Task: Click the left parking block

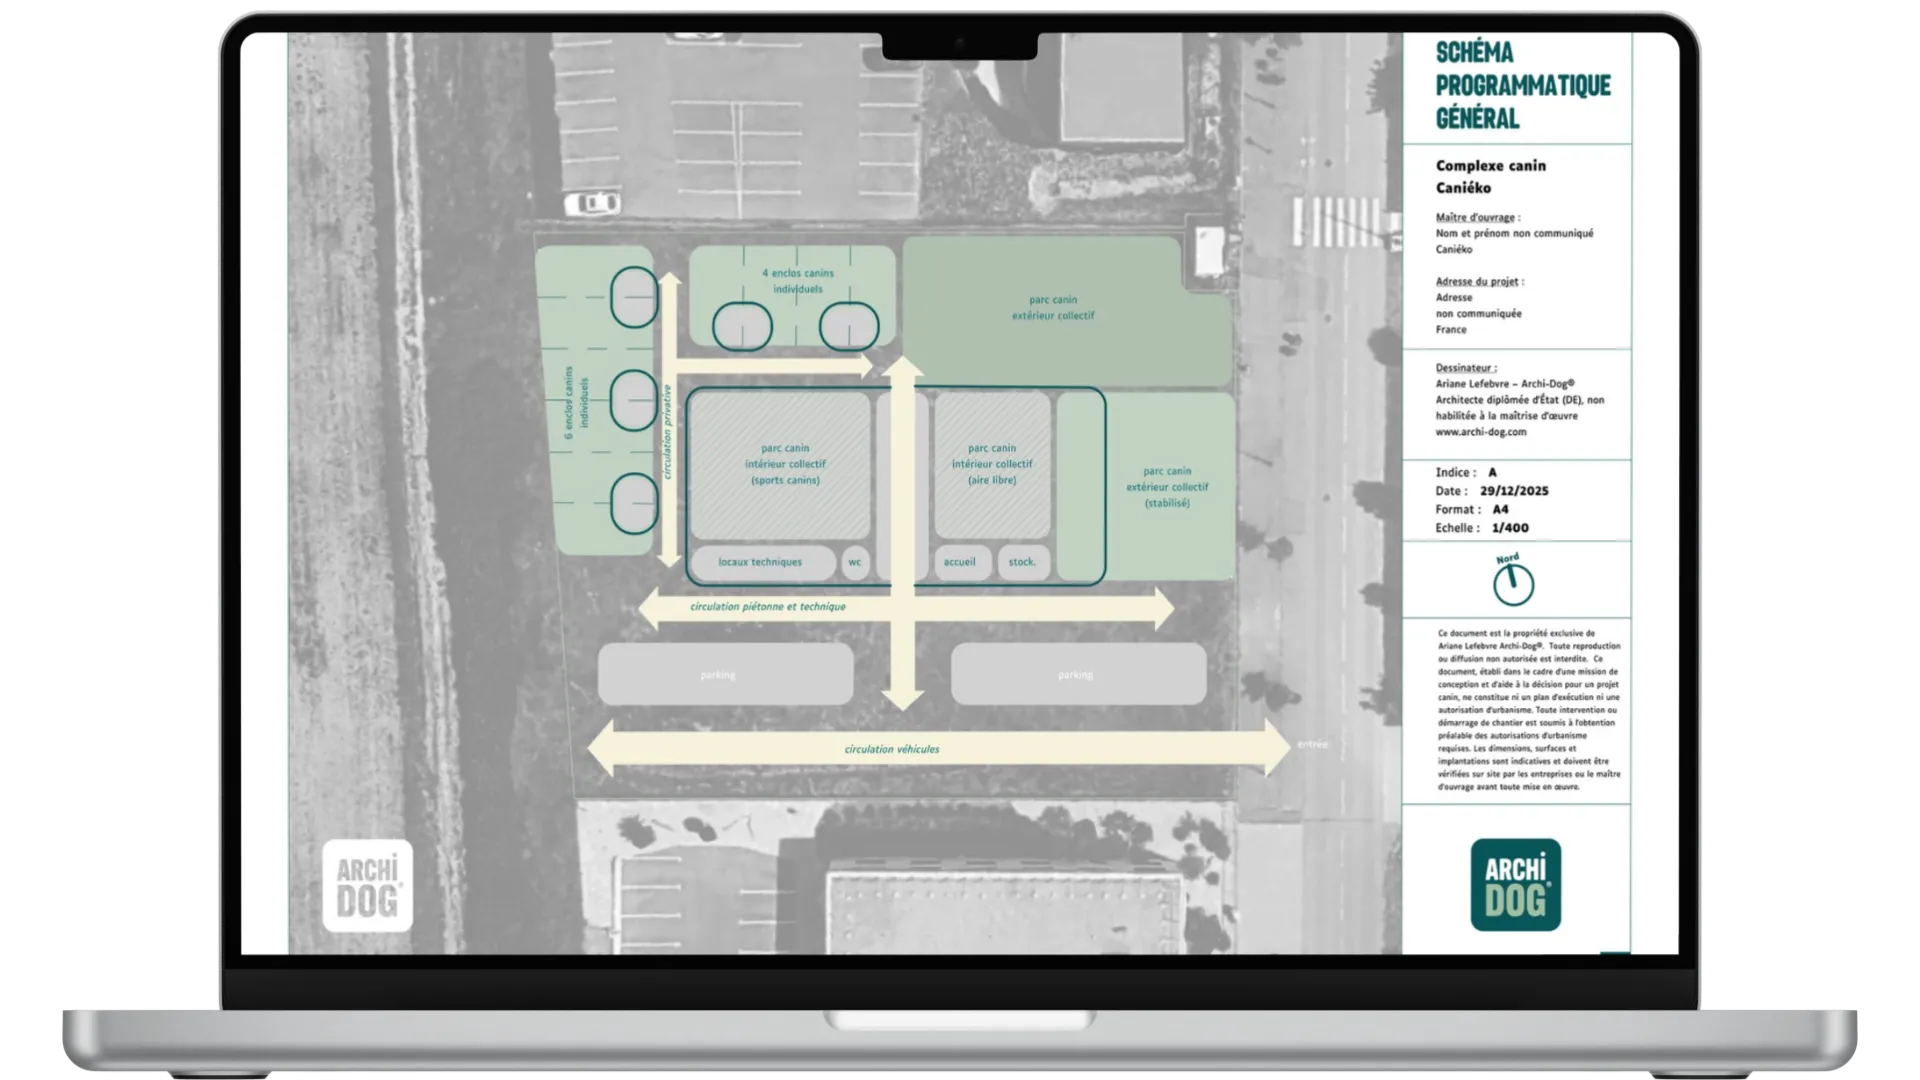Action: pyautogui.click(x=725, y=675)
